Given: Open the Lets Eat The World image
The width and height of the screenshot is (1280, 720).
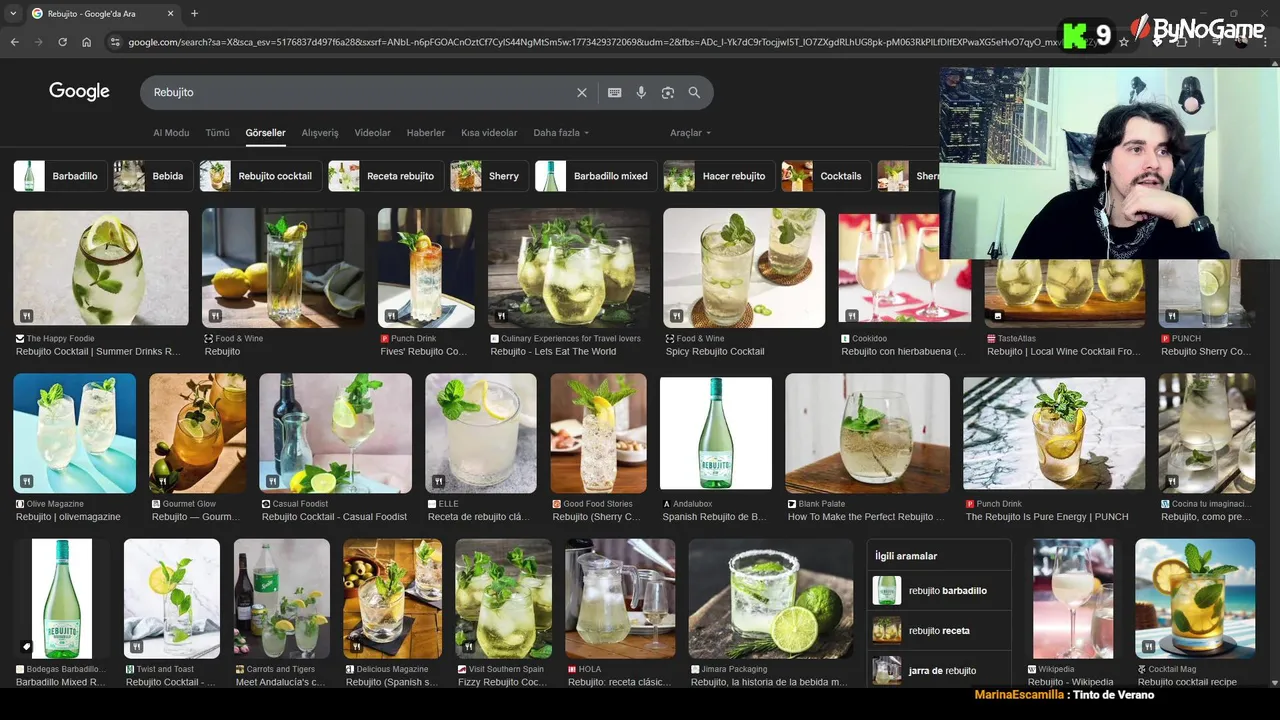Looking at the screenshot, I should coord(568,267).
